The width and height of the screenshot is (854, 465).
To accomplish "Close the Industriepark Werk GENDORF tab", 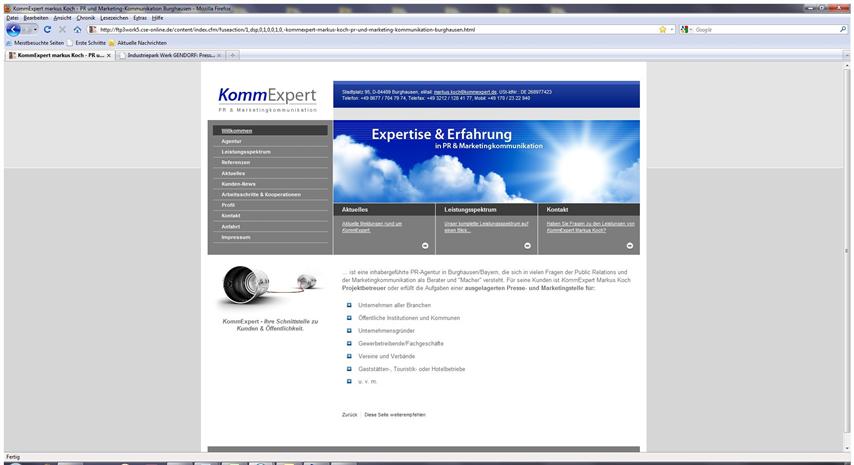I will (219, 56).
